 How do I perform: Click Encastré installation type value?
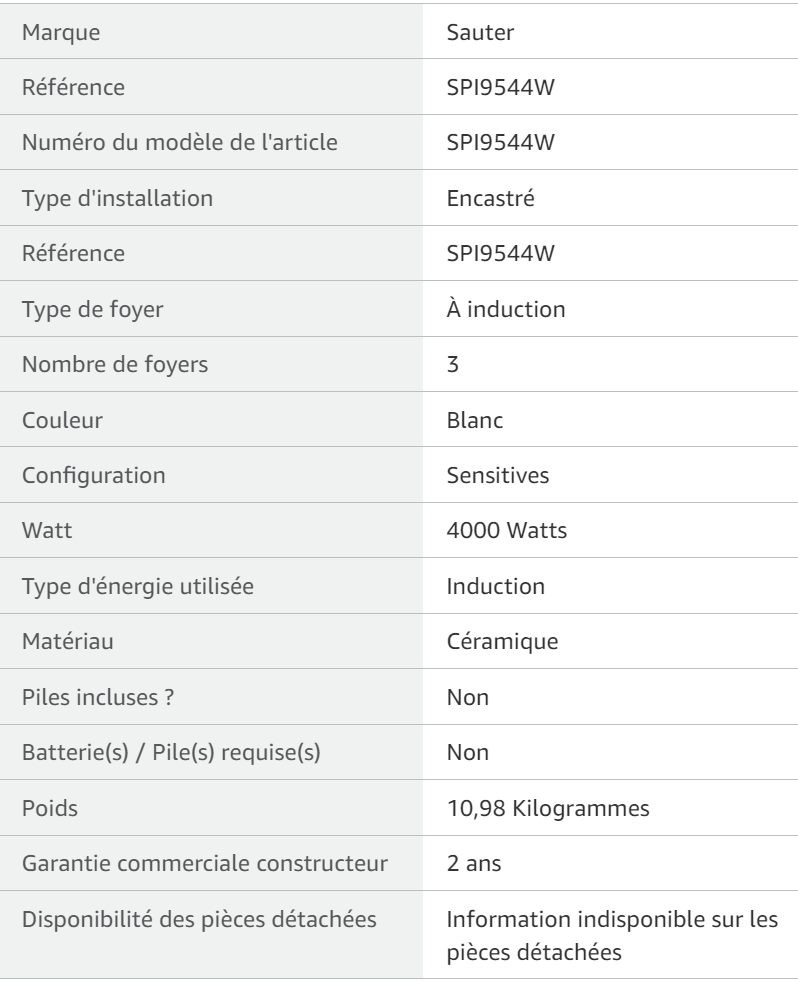(x=490, y=198)
